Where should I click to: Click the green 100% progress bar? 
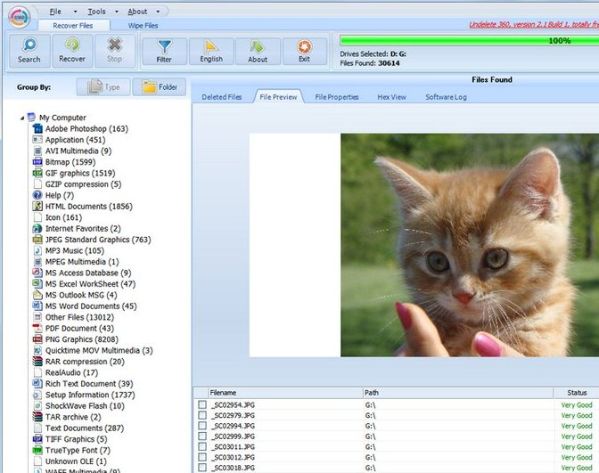point(469,40)
